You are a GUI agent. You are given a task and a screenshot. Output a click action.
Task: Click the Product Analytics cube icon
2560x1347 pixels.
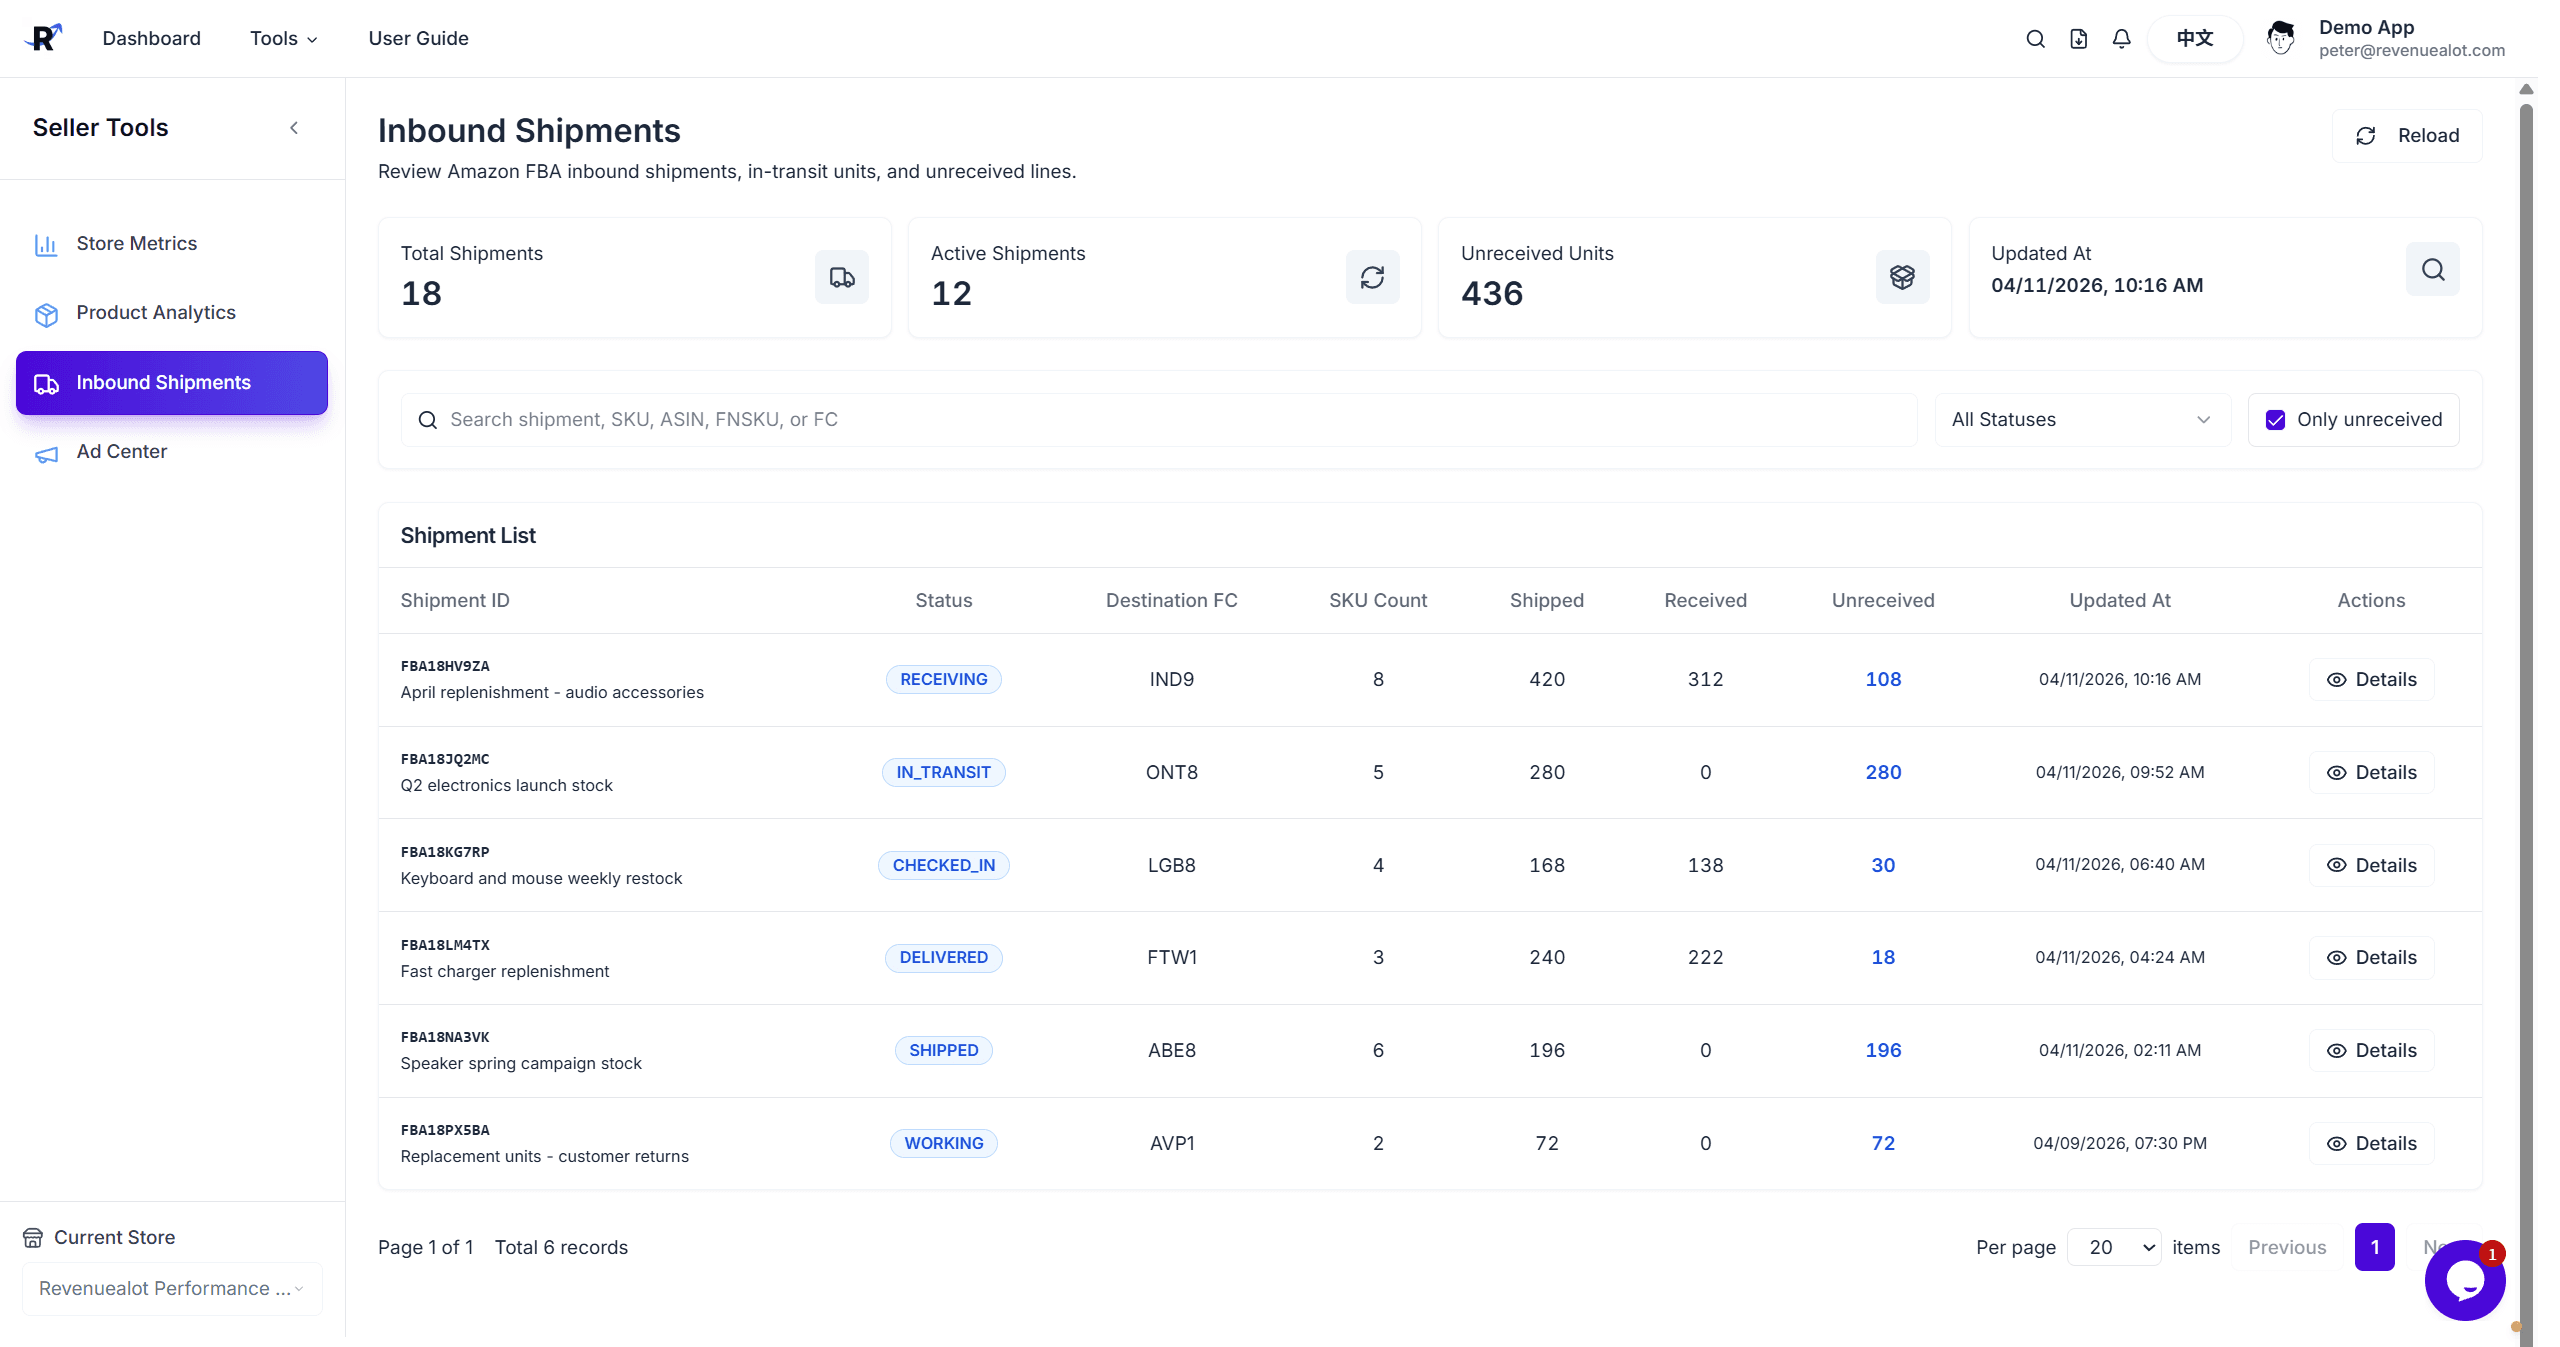(46, 315)
